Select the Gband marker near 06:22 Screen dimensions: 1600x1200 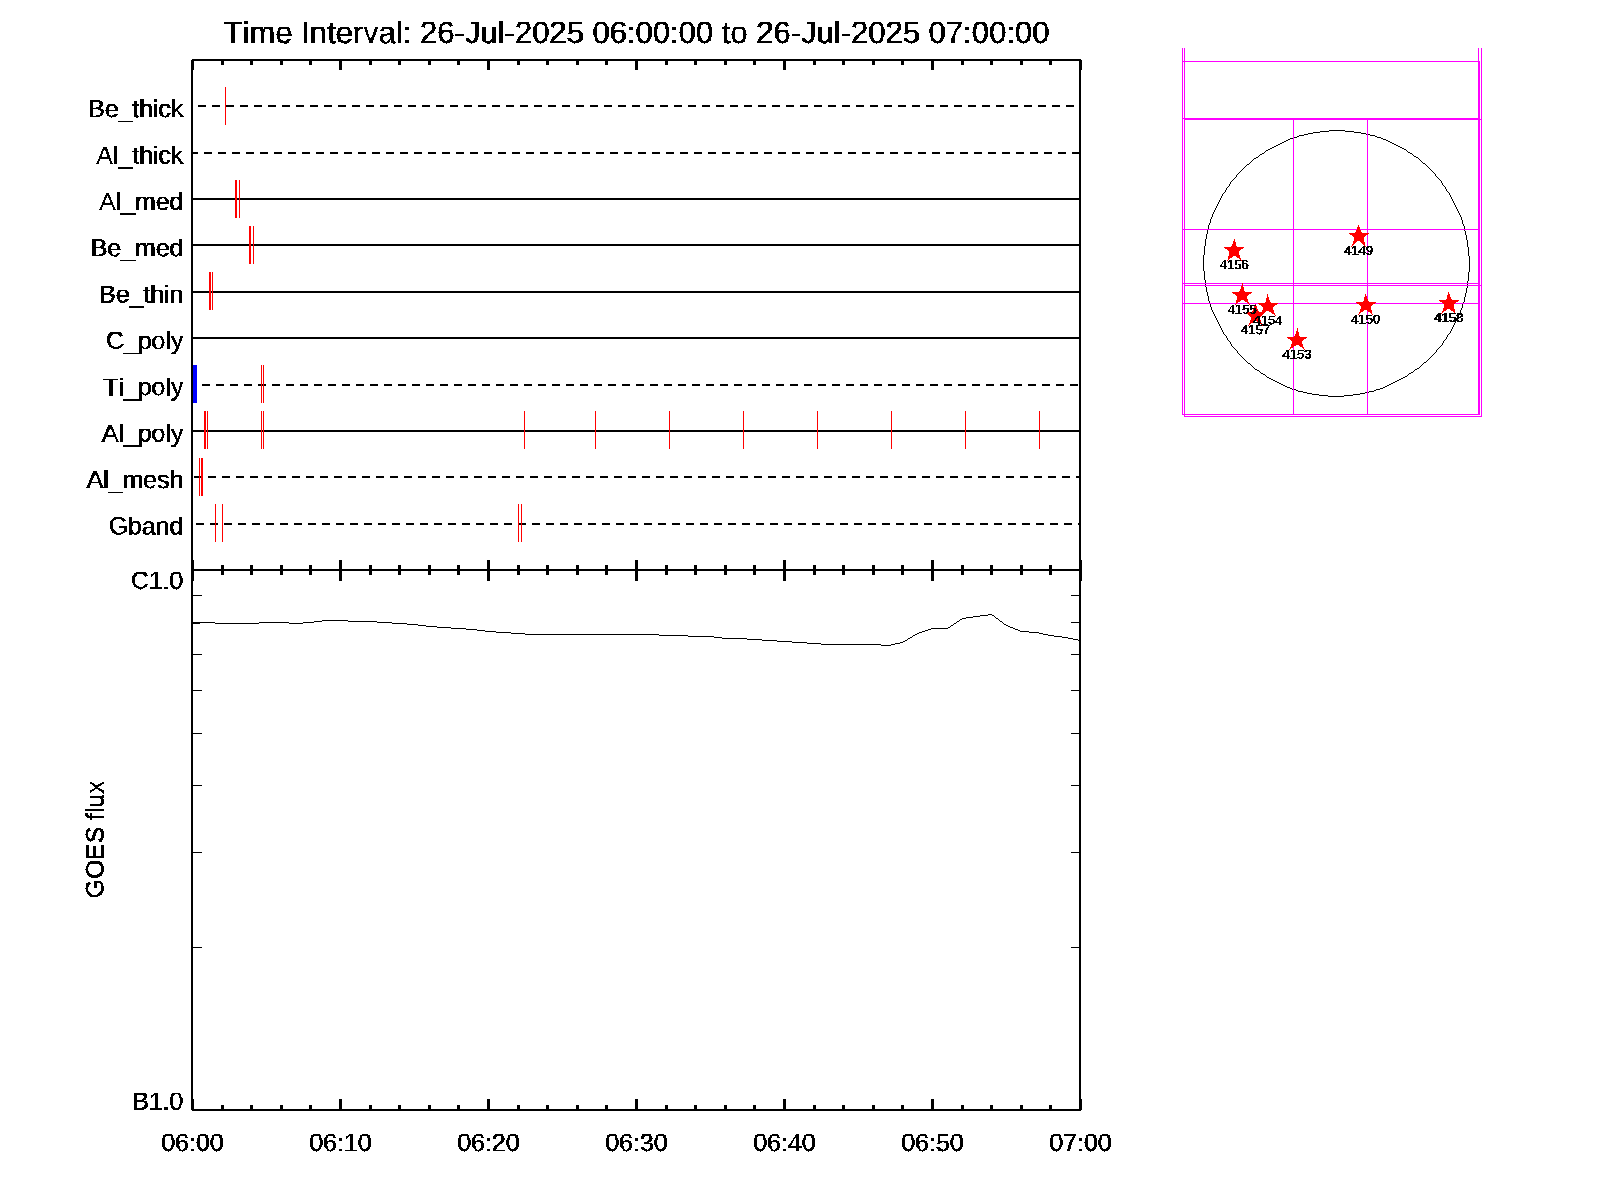[x=519, y=523]
